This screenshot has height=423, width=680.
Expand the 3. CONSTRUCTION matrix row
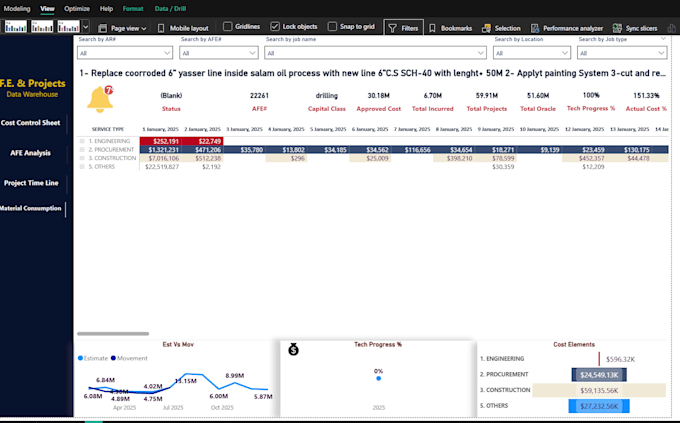pos(82,158)
